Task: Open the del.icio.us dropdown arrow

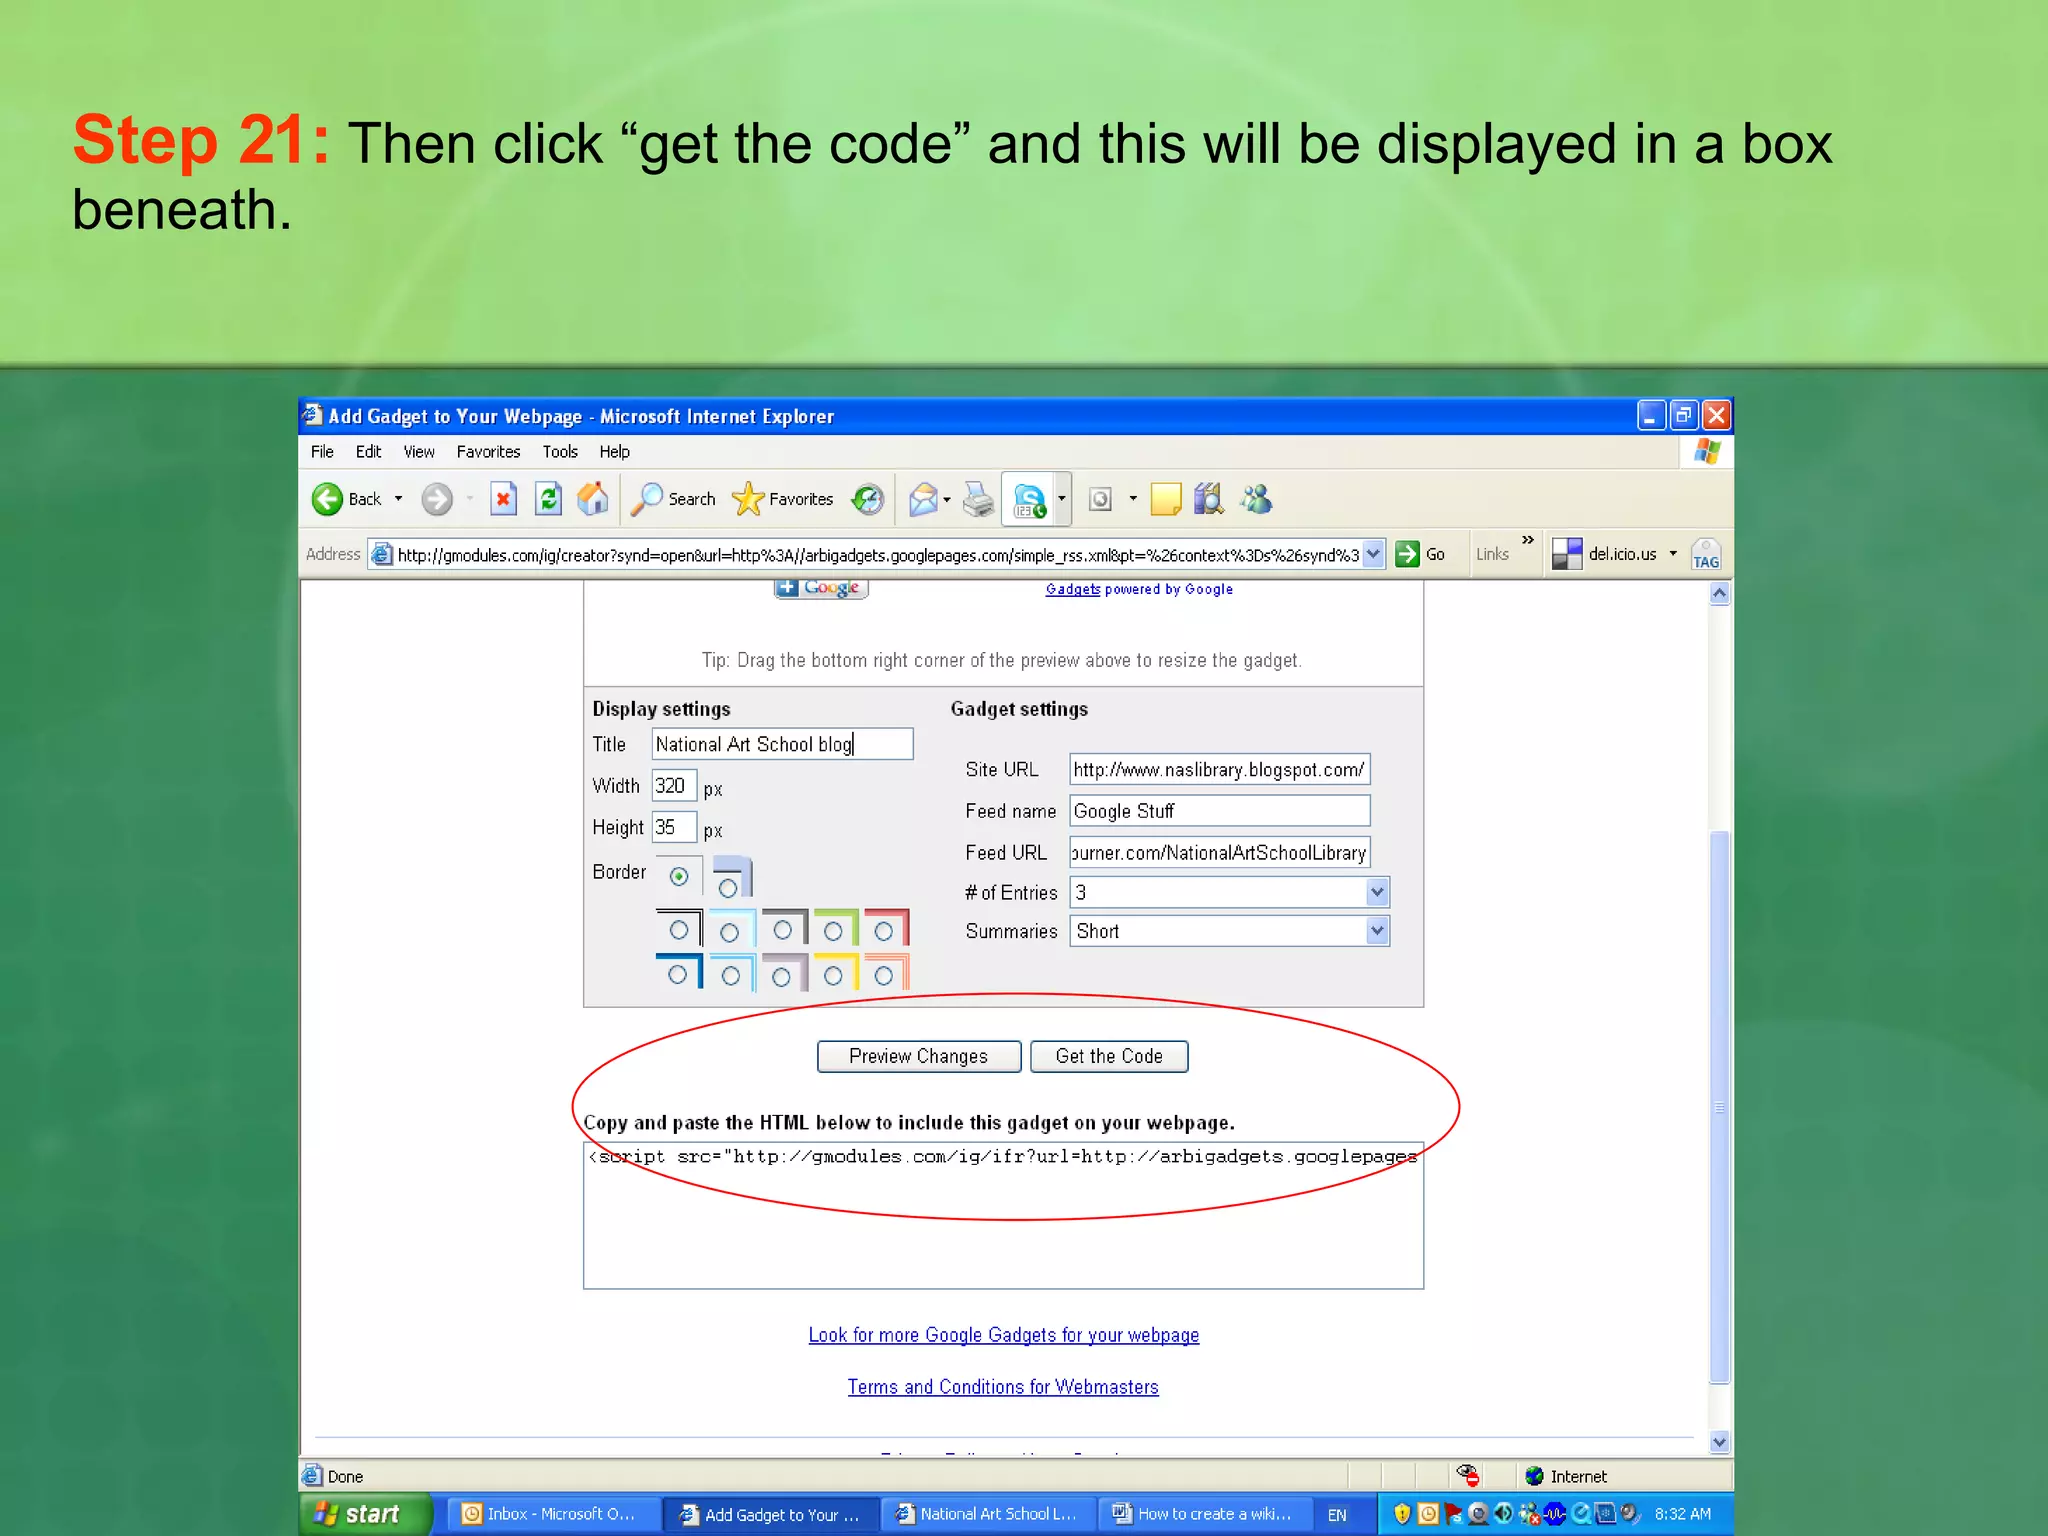Action: [x=1673, y=554]
